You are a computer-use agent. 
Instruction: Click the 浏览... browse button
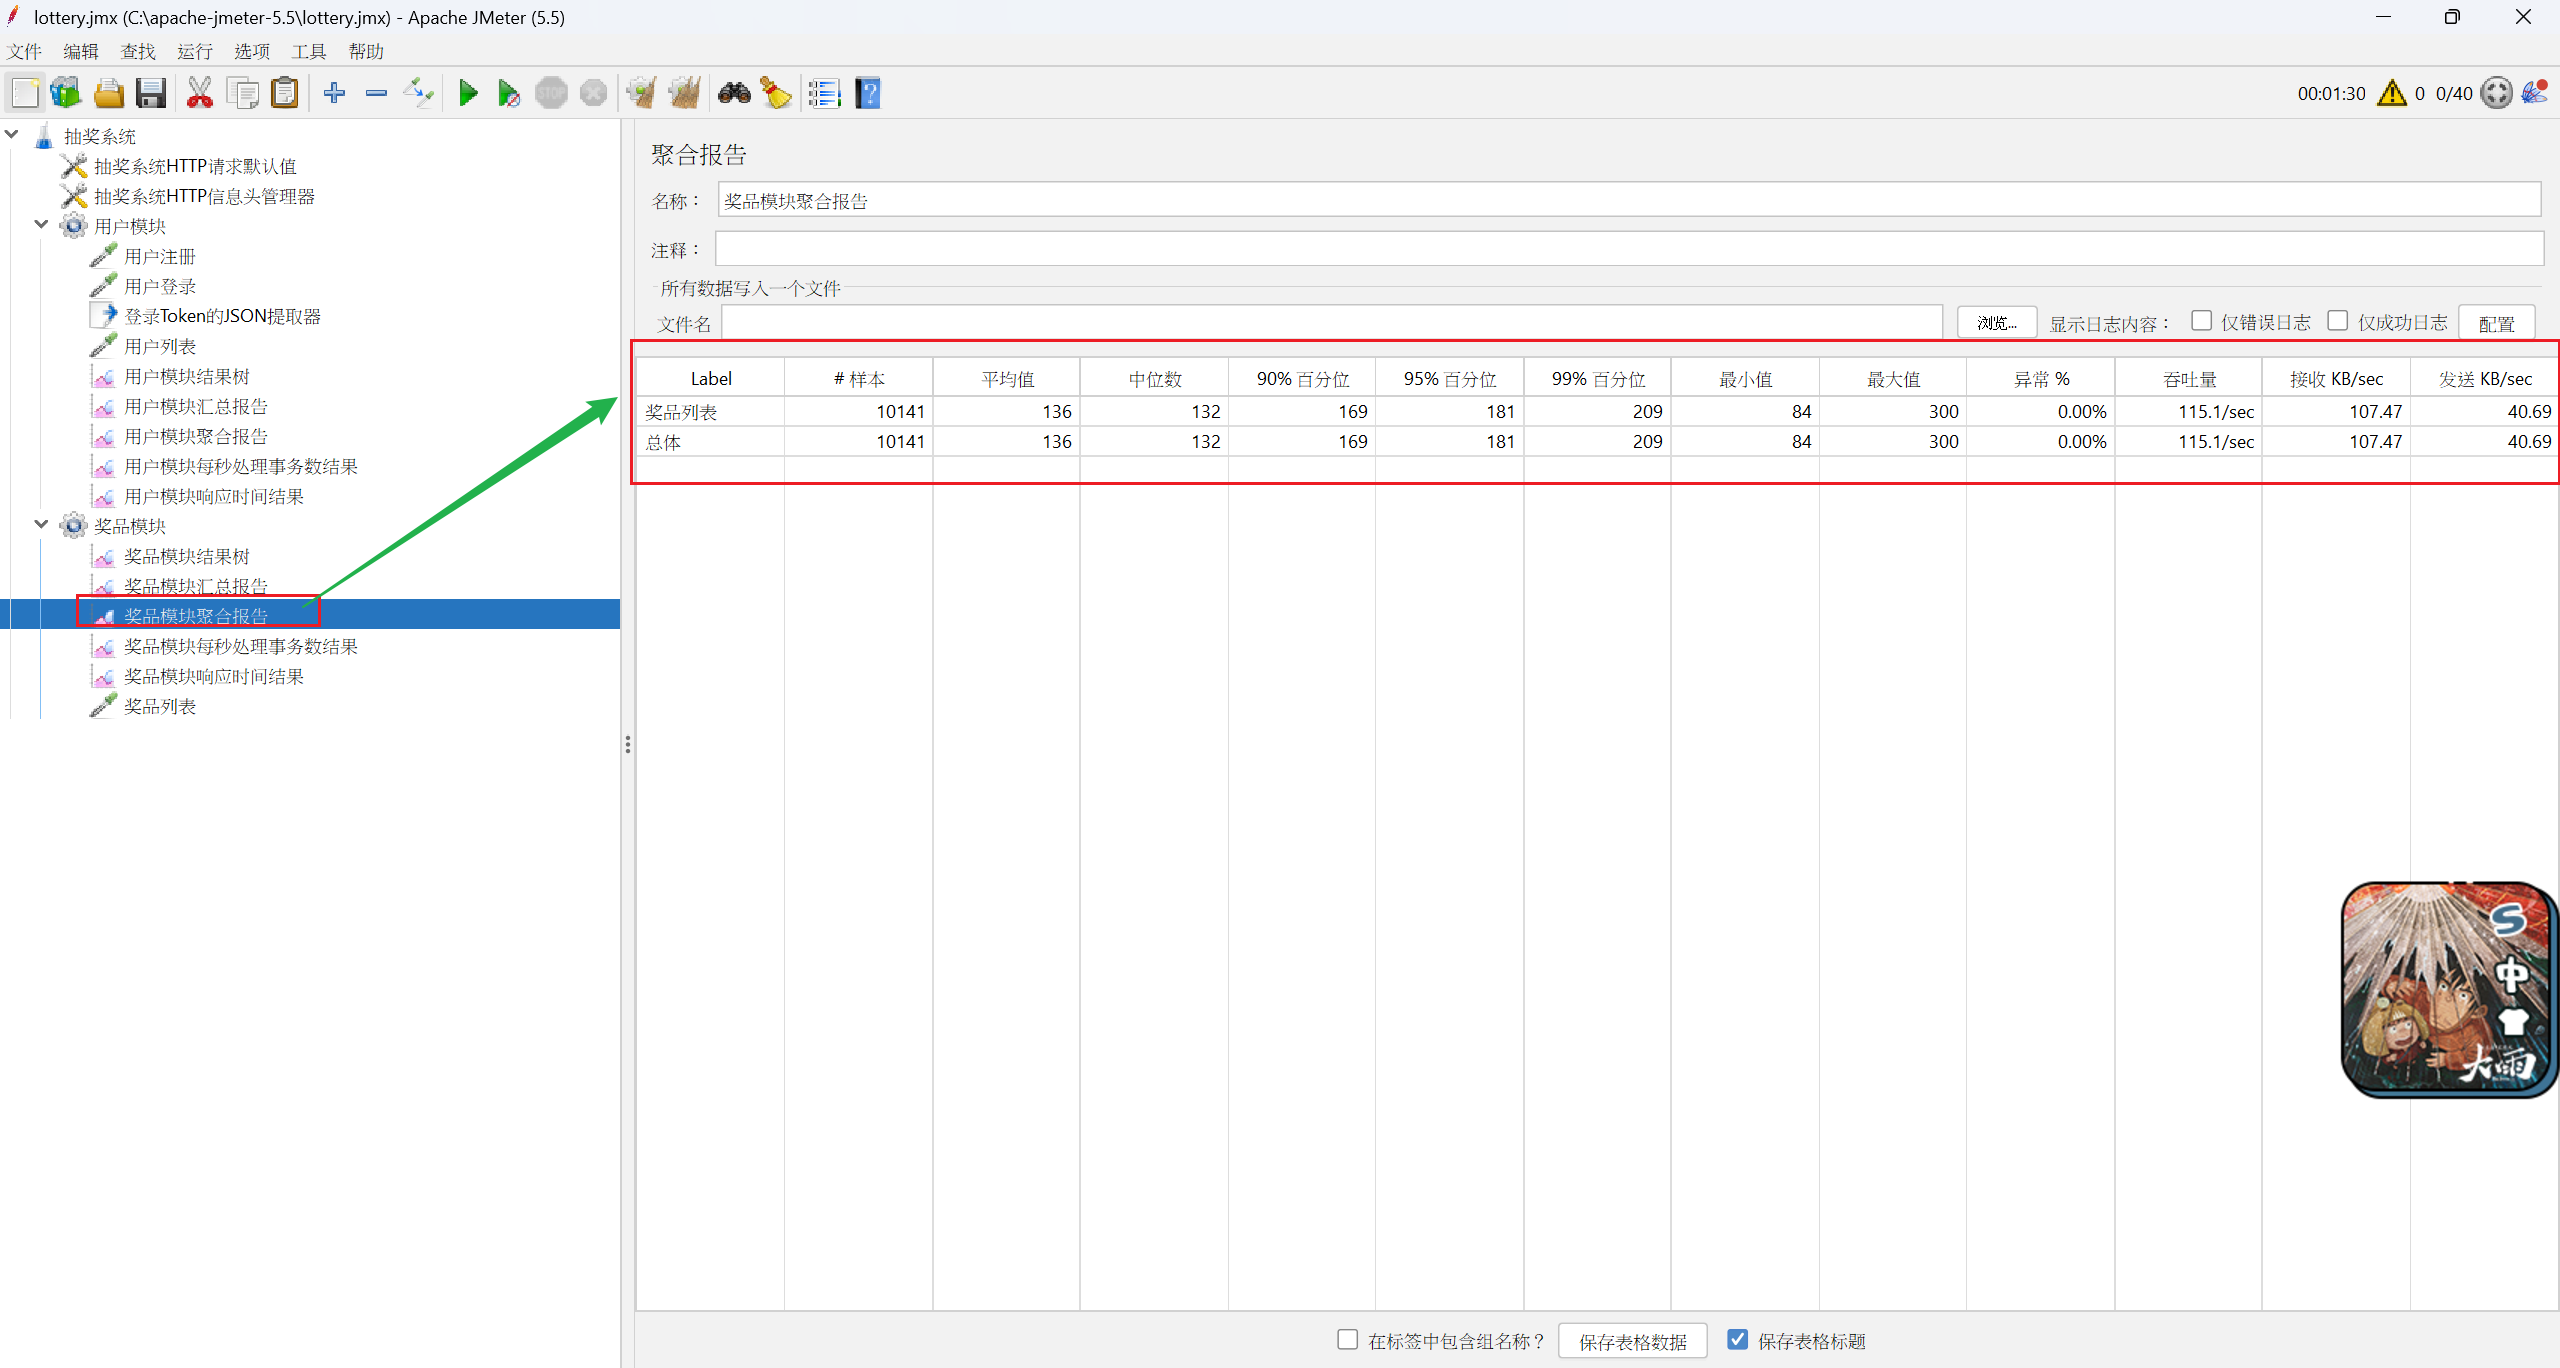click(x=1996, y=323)
